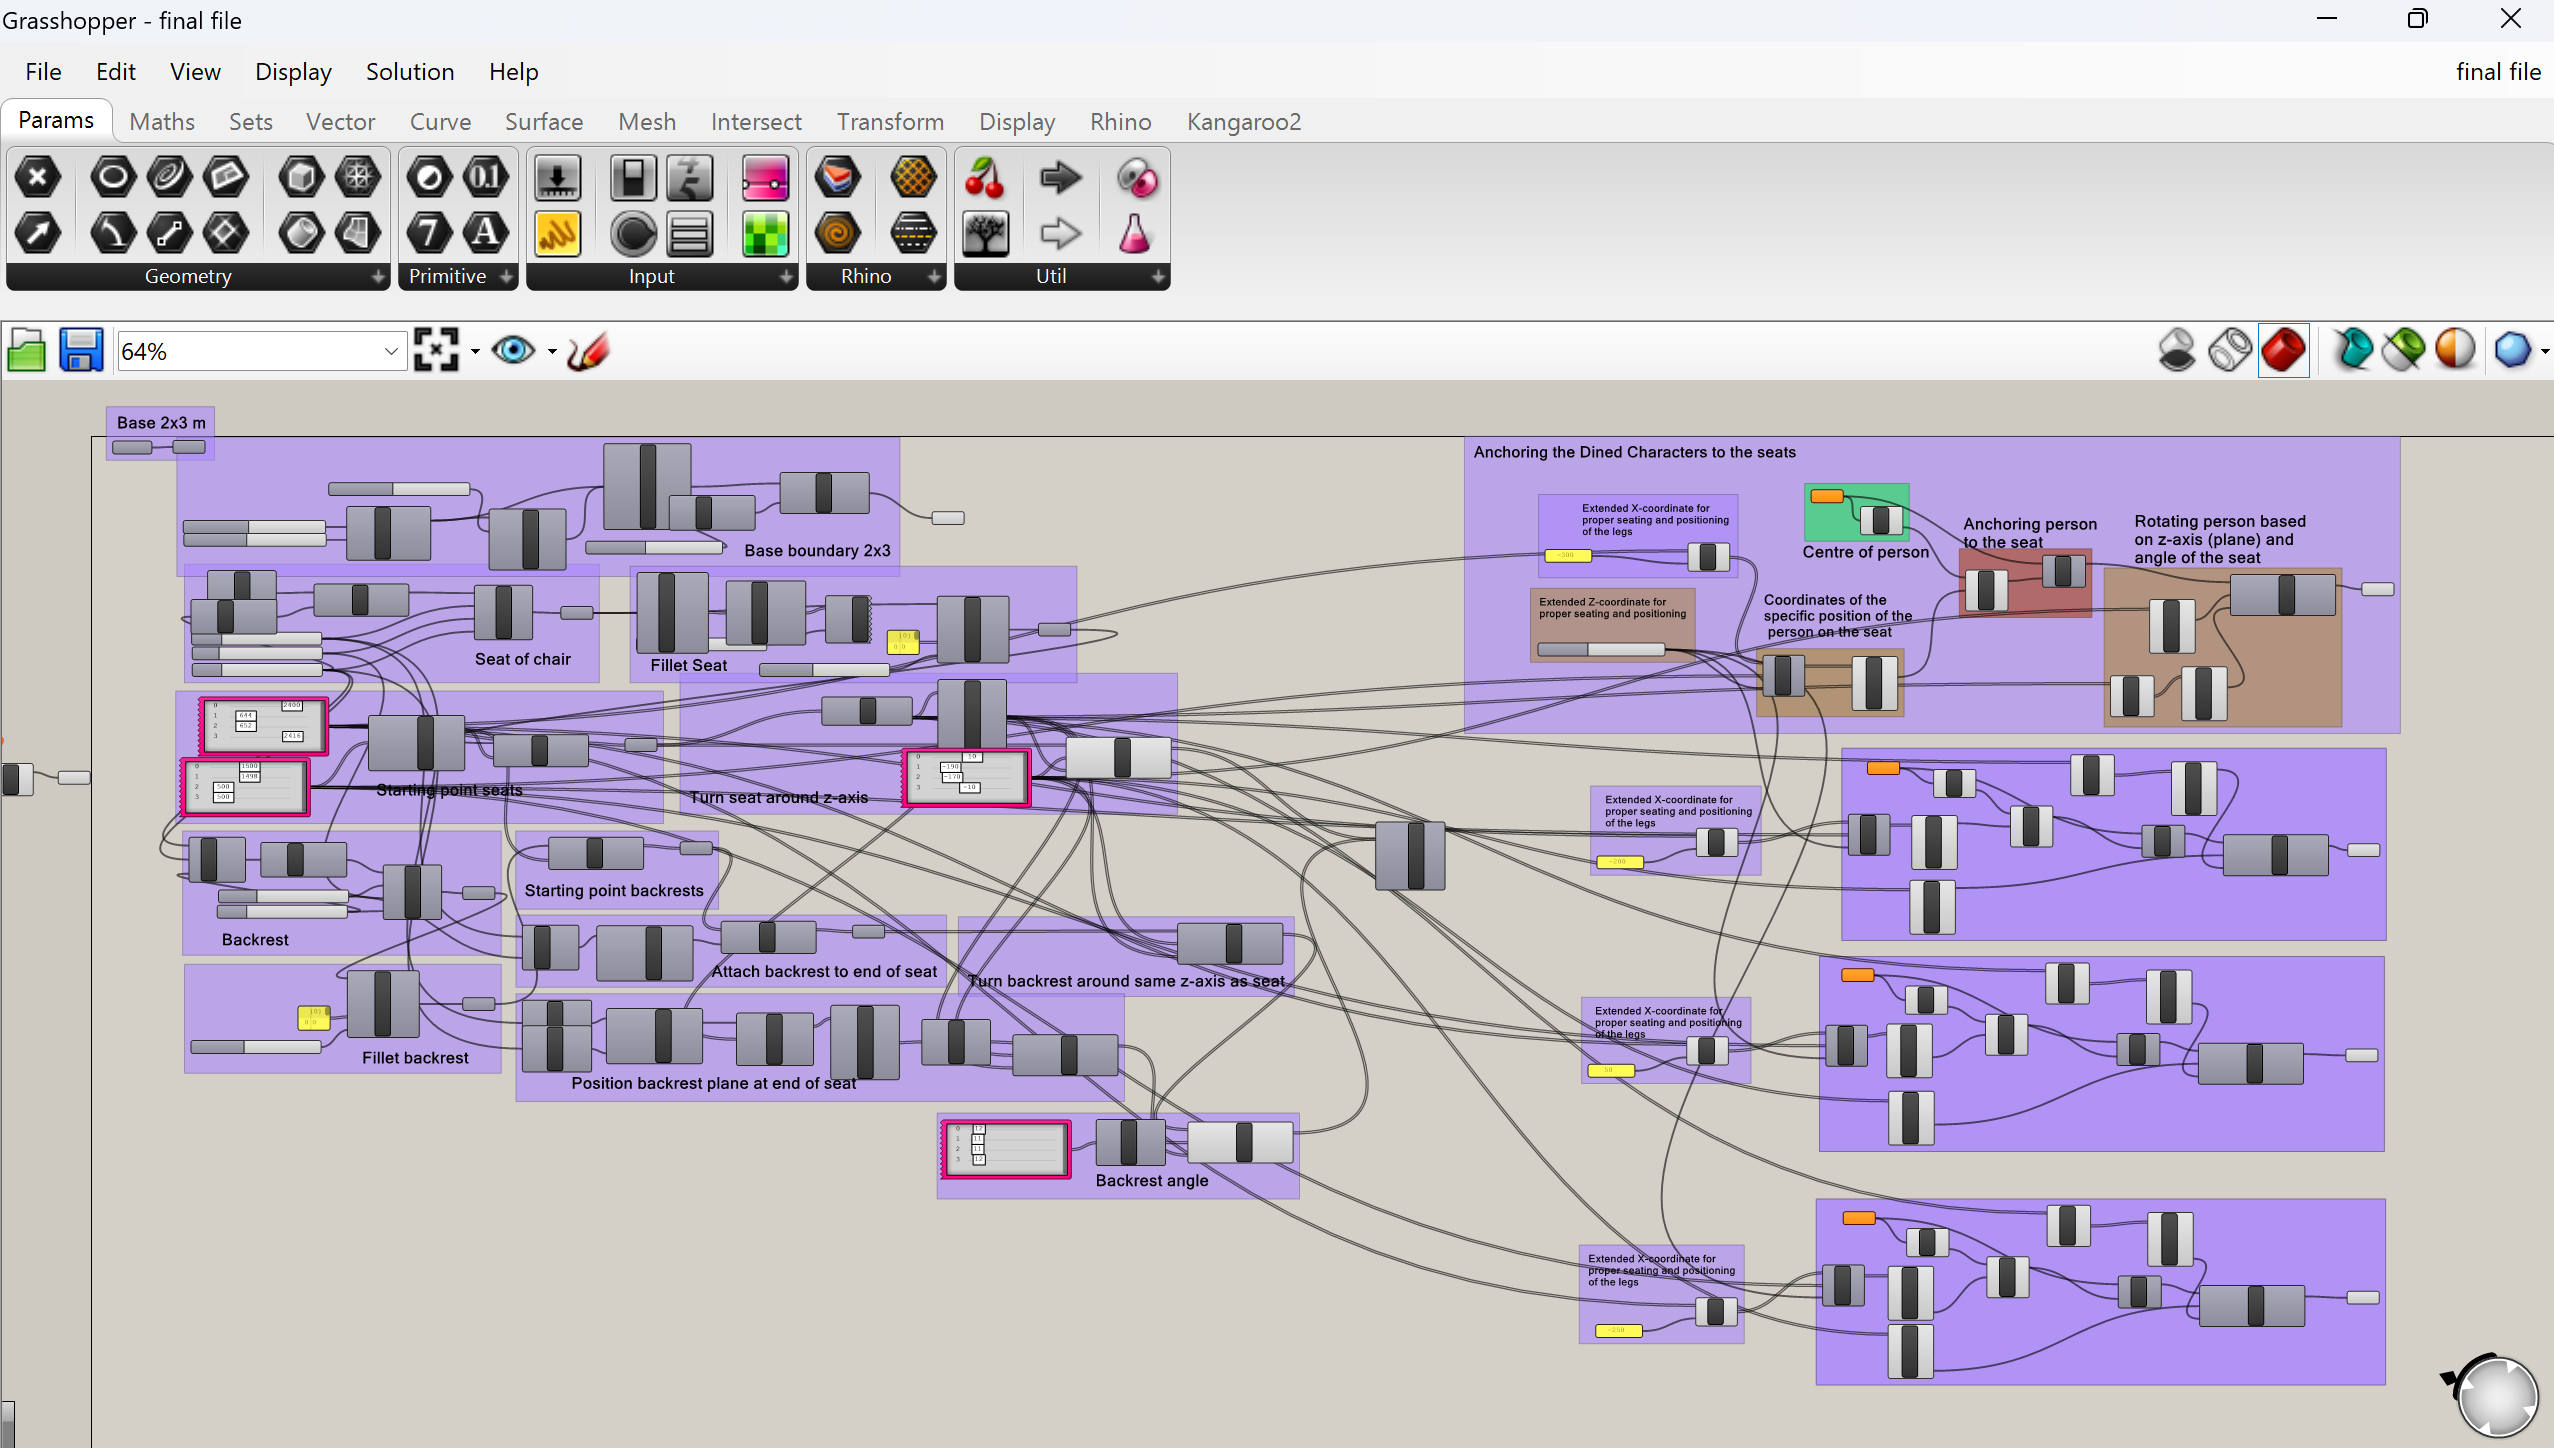Open the Display menu

coord(293,72)
